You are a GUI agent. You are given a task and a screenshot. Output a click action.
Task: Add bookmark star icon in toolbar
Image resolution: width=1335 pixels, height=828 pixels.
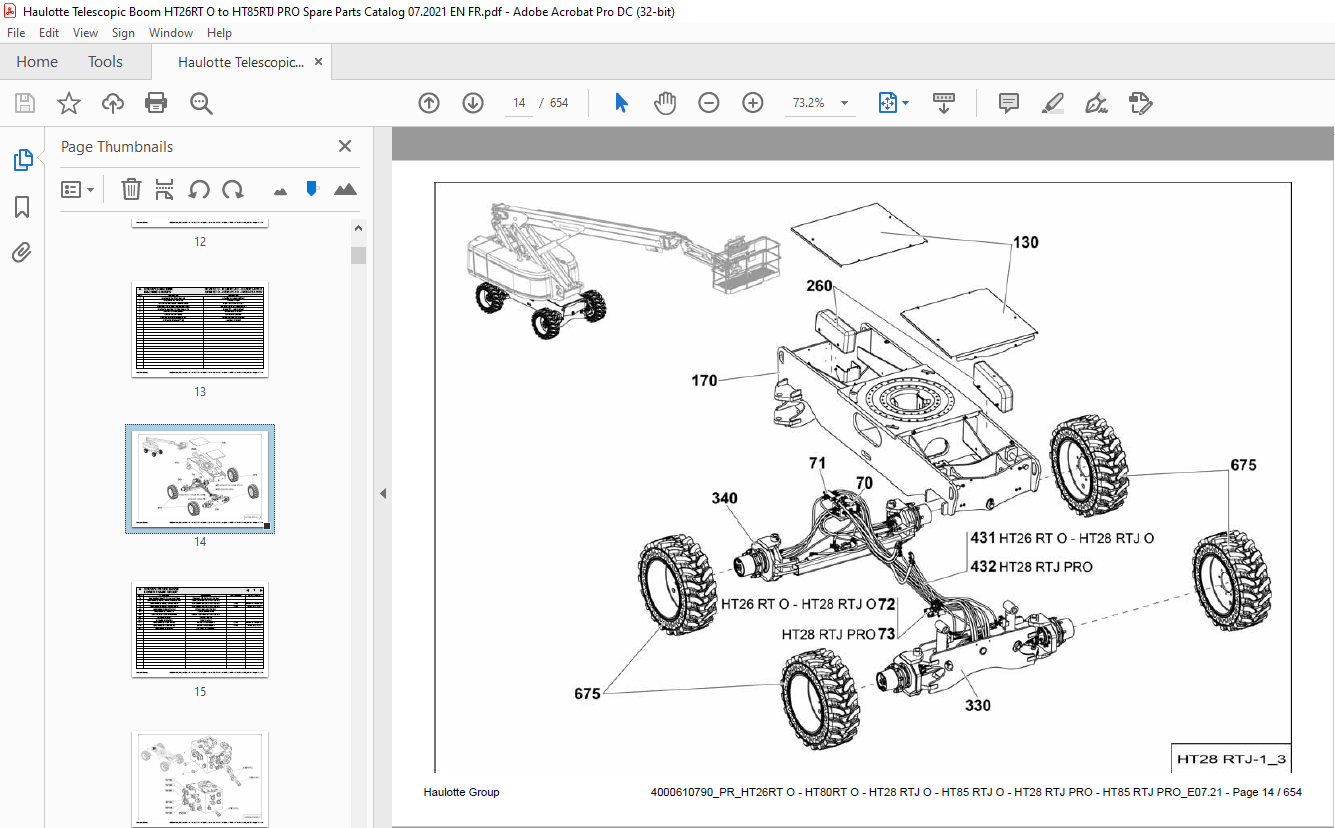pos(68,103)
